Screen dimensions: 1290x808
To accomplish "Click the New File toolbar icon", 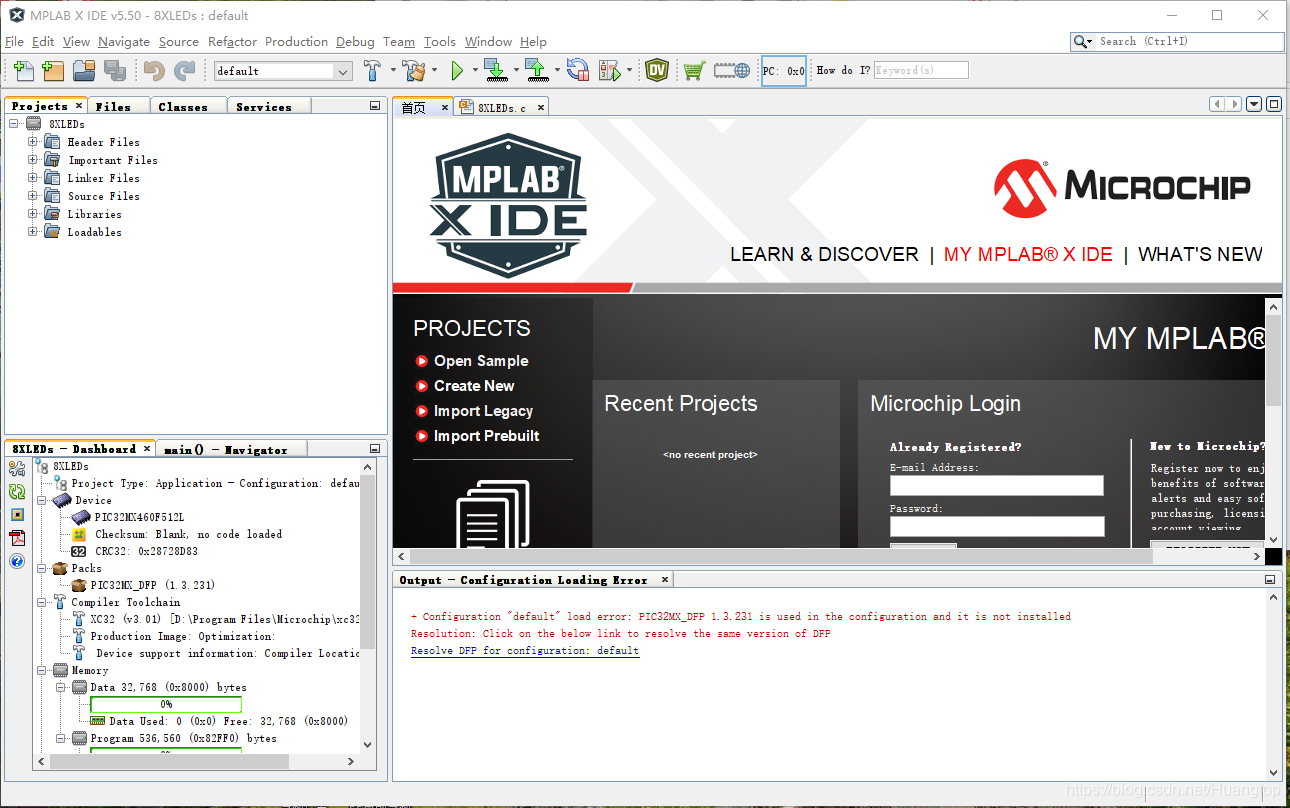I will [x=24, y=70].
